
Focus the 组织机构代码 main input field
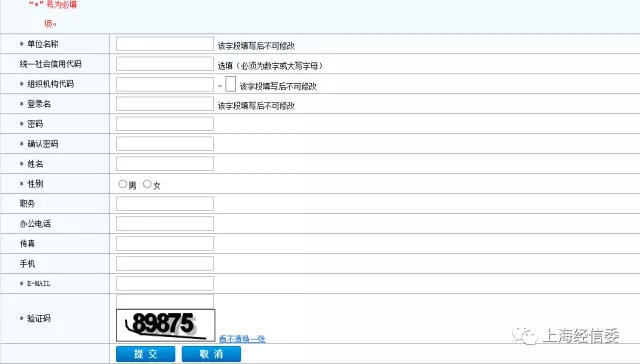165,84
